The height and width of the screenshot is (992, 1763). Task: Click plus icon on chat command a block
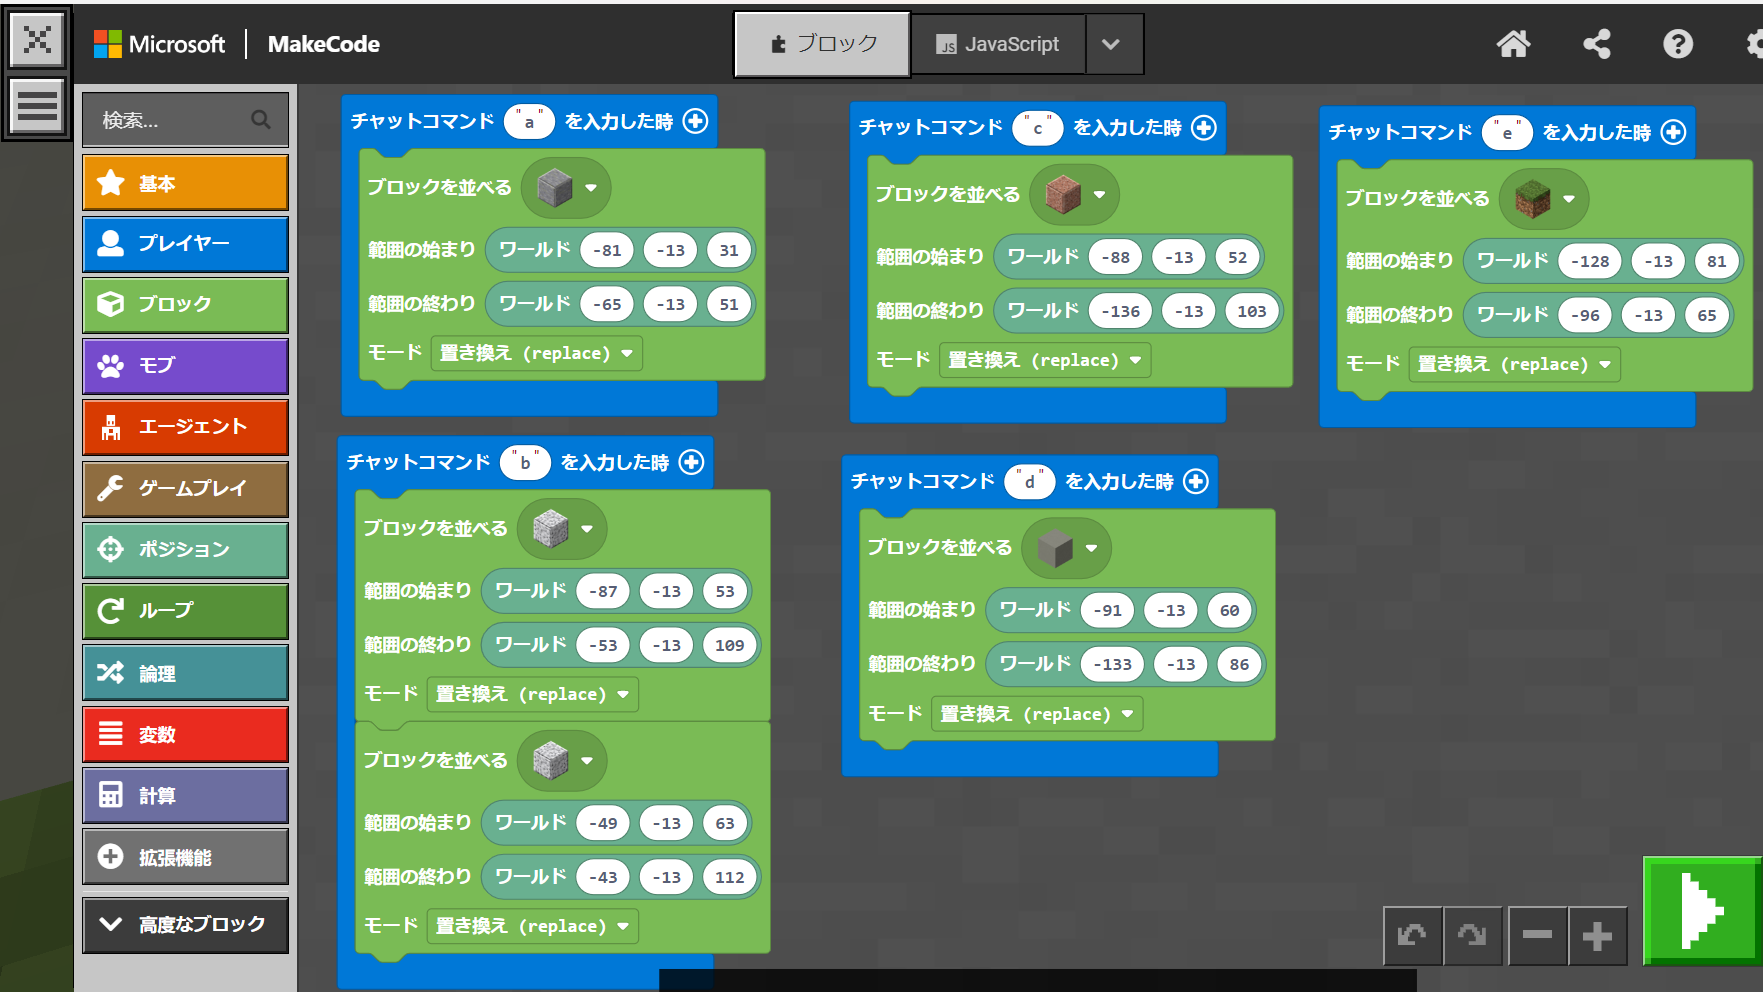(x=695, y=121)
